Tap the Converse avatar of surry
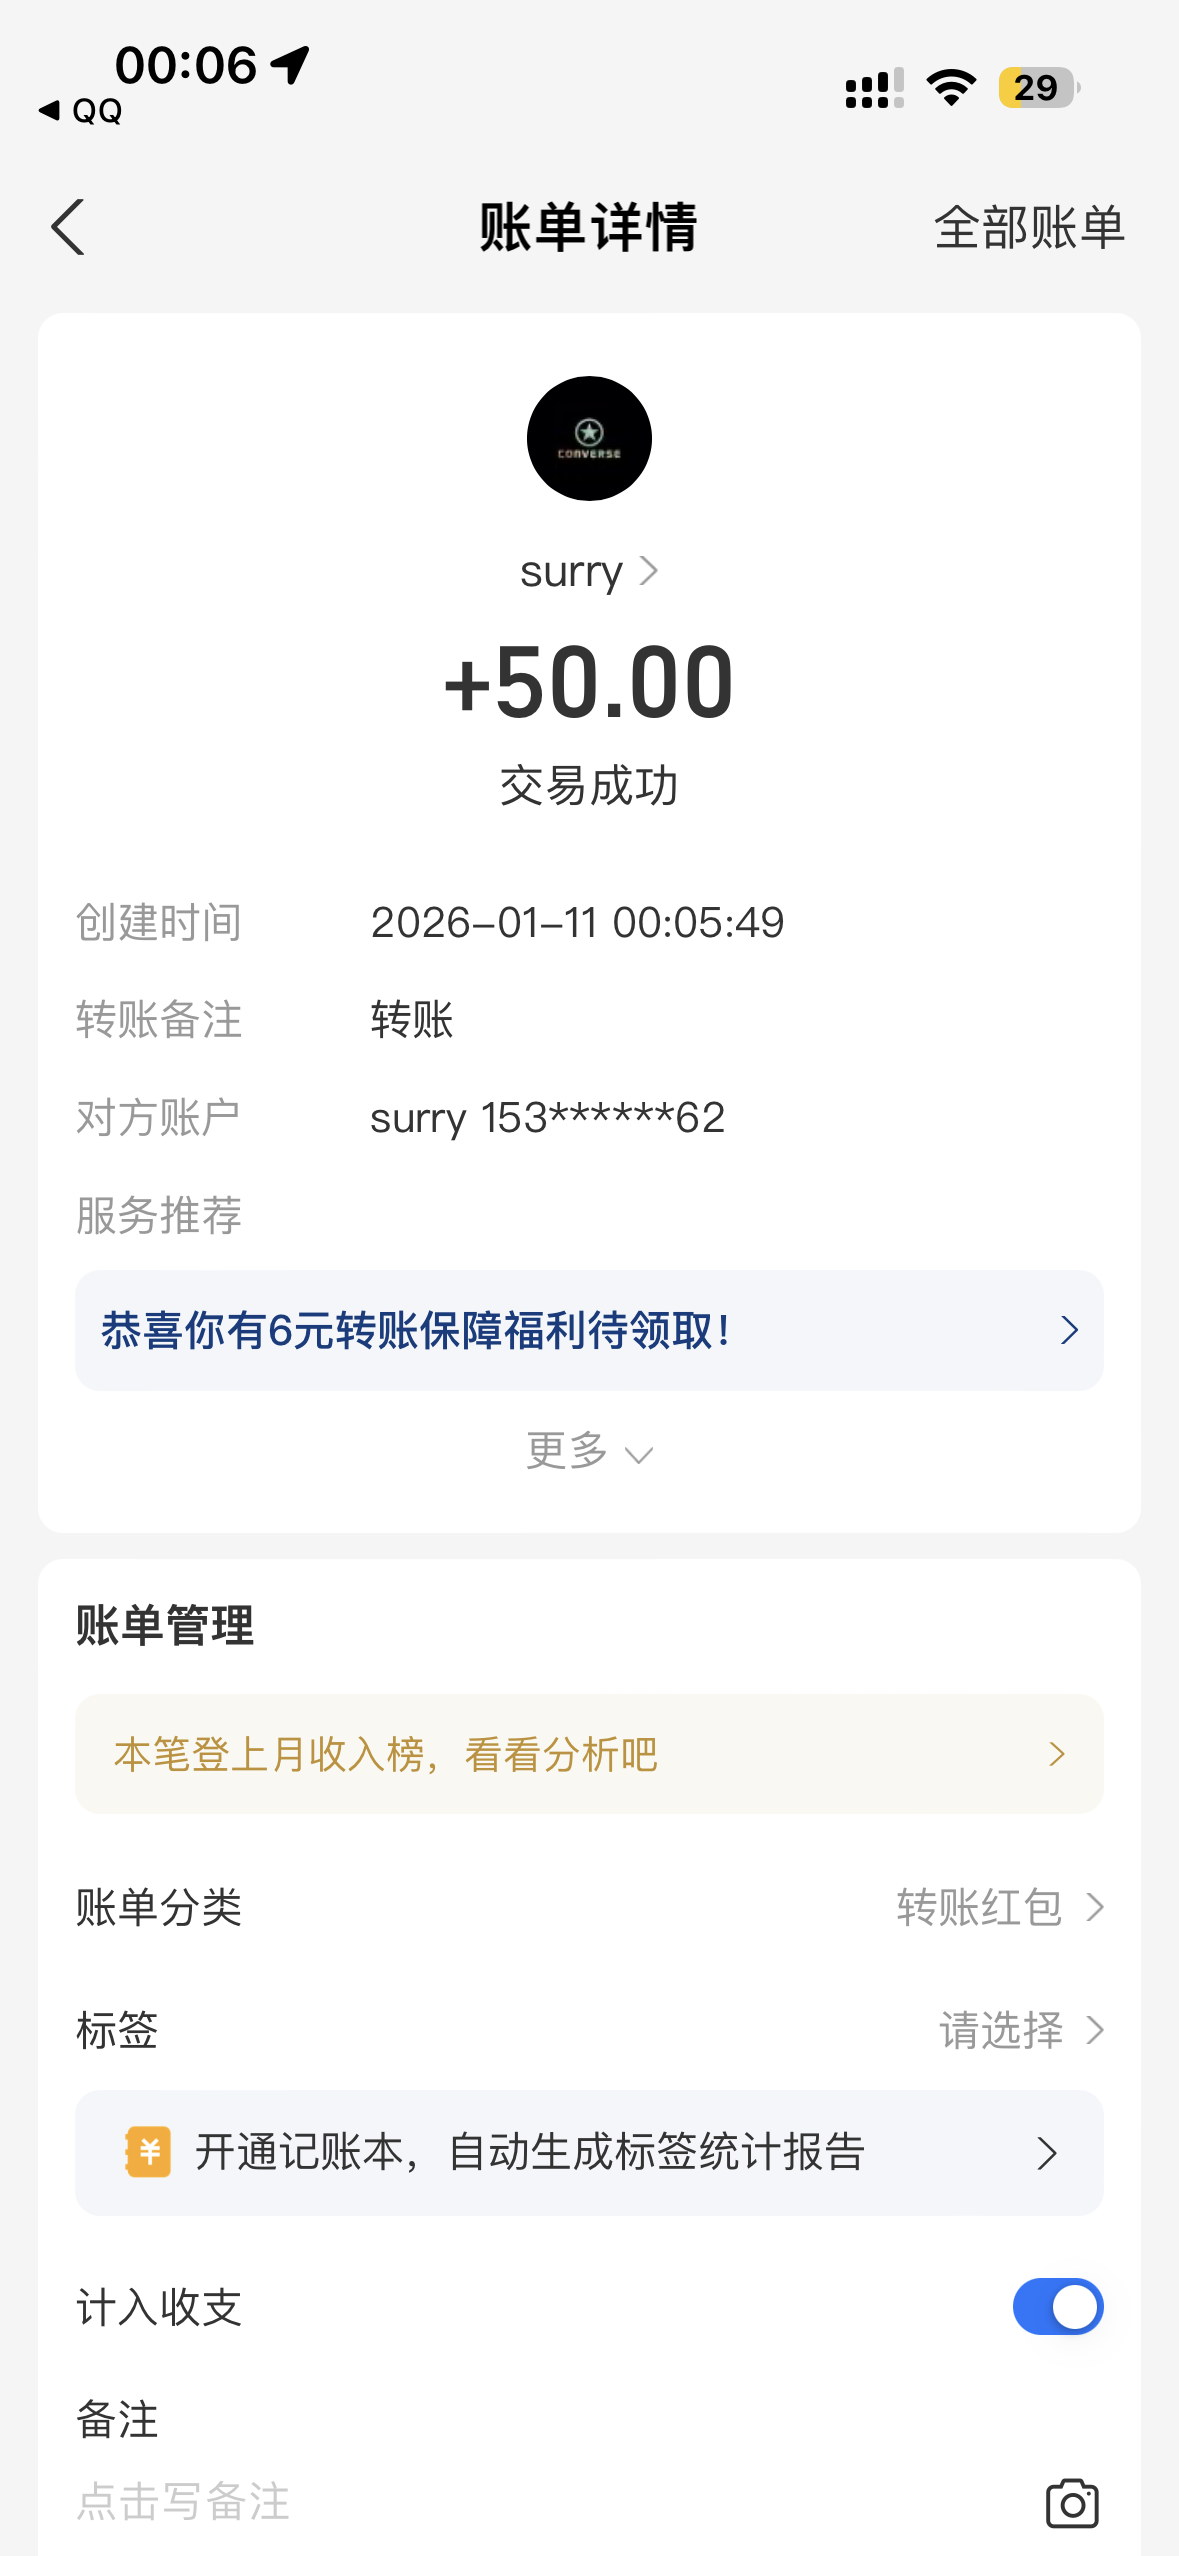The image size is (1179, 2556). point(589,439)
